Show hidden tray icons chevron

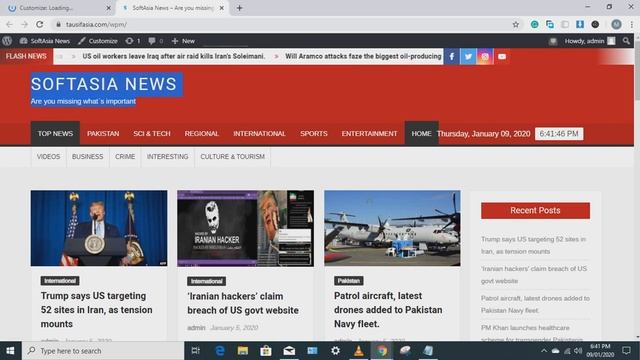pos(544,351)
